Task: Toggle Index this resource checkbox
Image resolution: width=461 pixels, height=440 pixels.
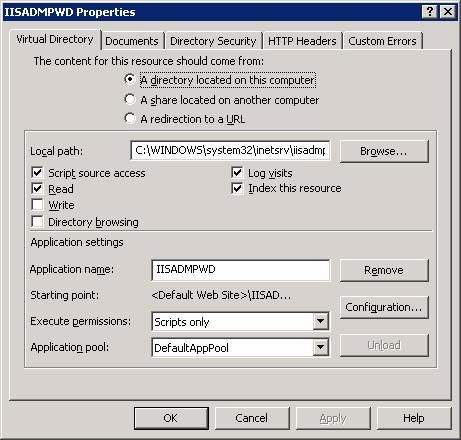Action: click(x=237, y=188)
